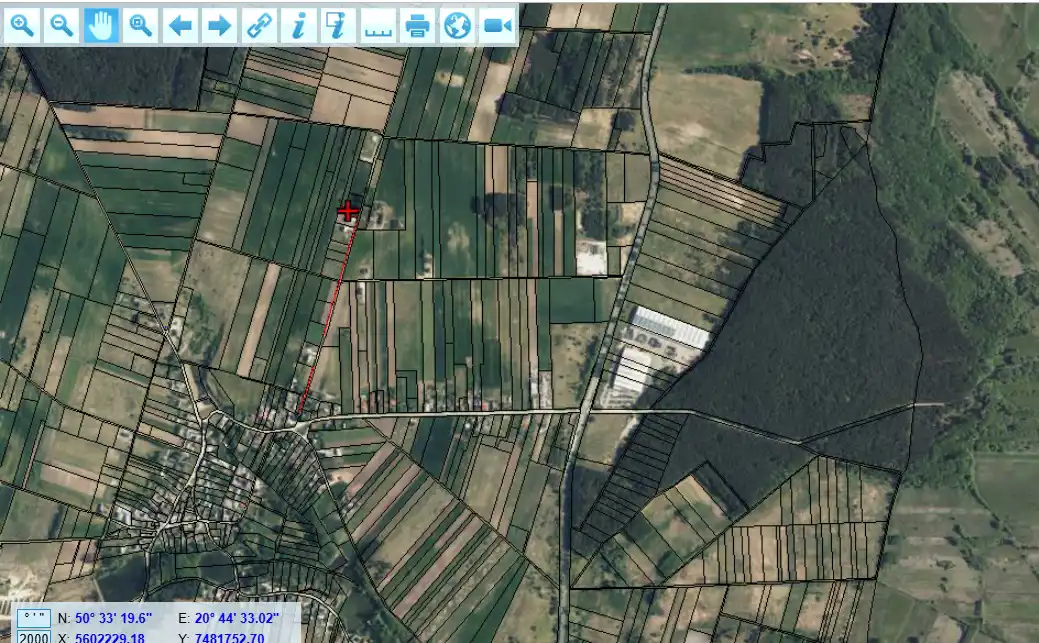Click the zoom out magnifier tool

62,26
